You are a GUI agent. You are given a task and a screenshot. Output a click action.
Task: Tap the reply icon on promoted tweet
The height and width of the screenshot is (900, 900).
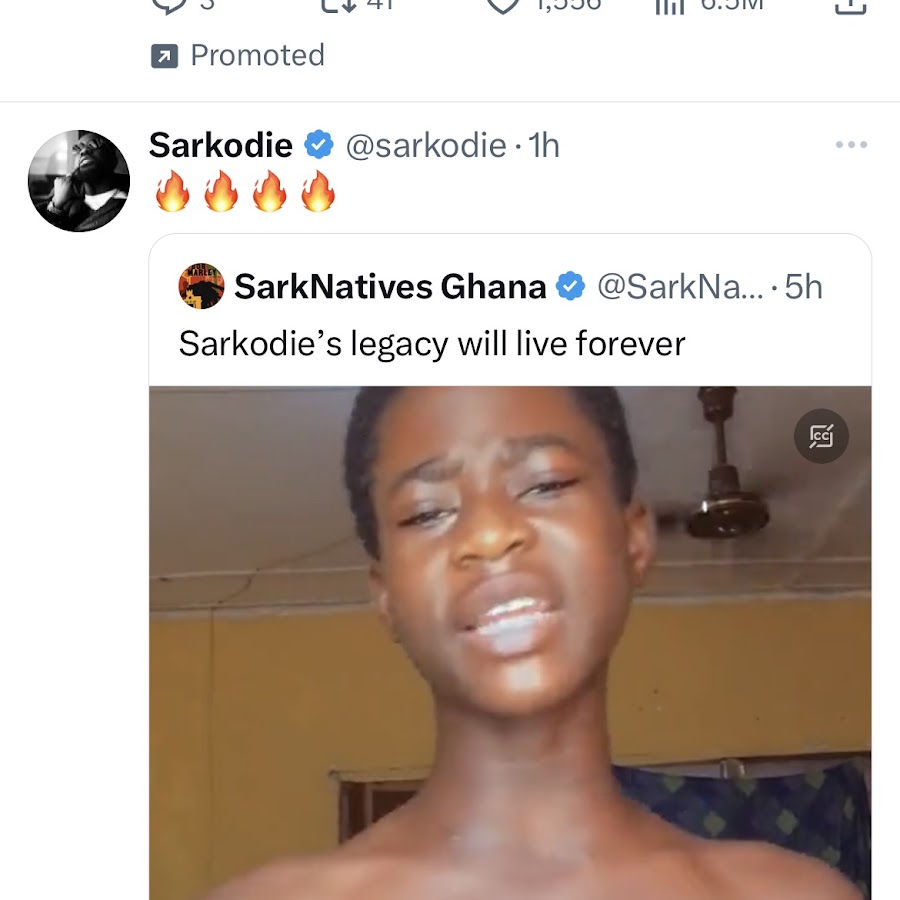pos(169,6)
